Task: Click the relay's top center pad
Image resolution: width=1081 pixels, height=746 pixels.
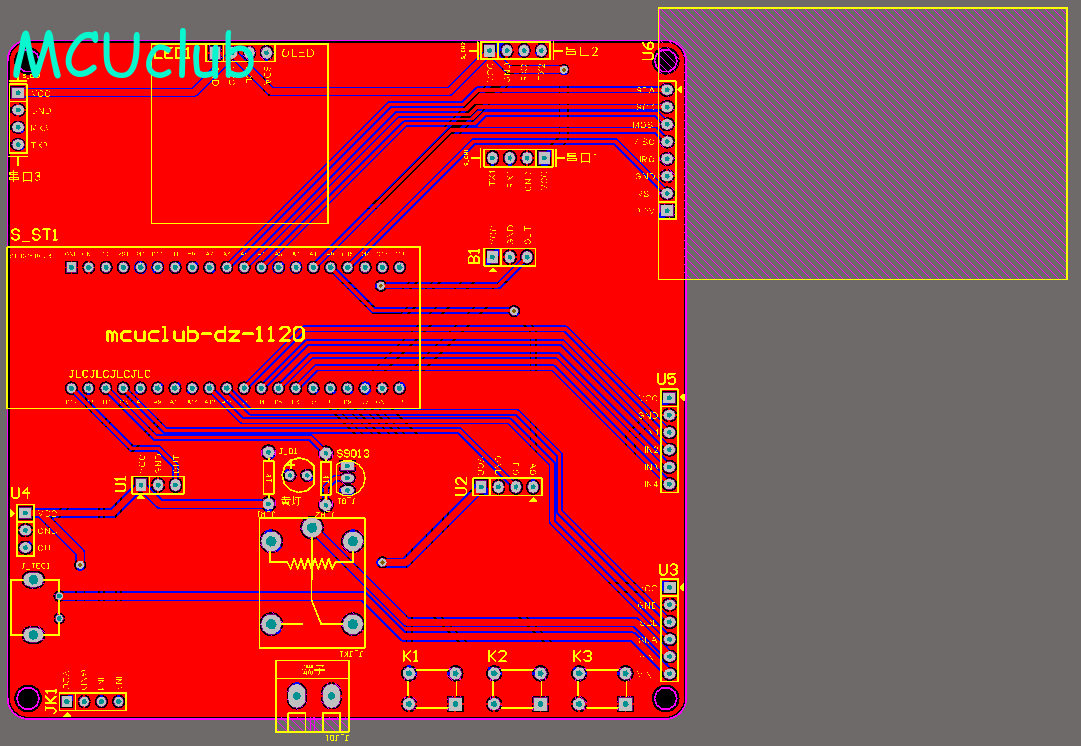Action: (x=312, y=529)
